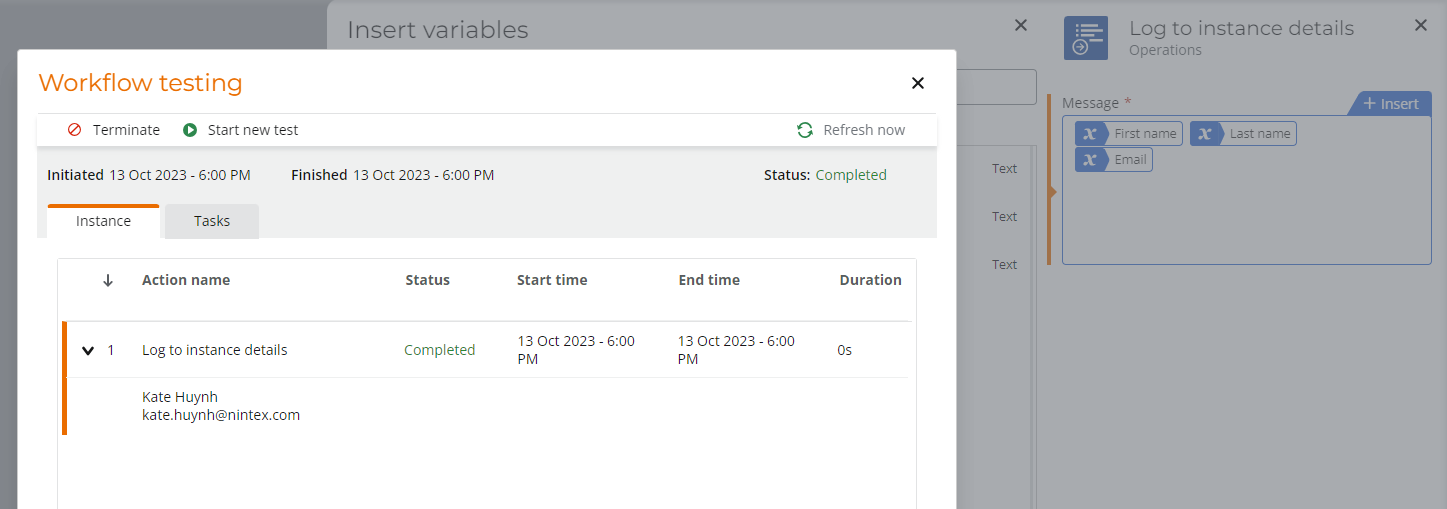Viewport: 1447px width, 509px height.
Task: Click the Email variable token icon
Action: pyautogui.click(x=1091, y=160)
